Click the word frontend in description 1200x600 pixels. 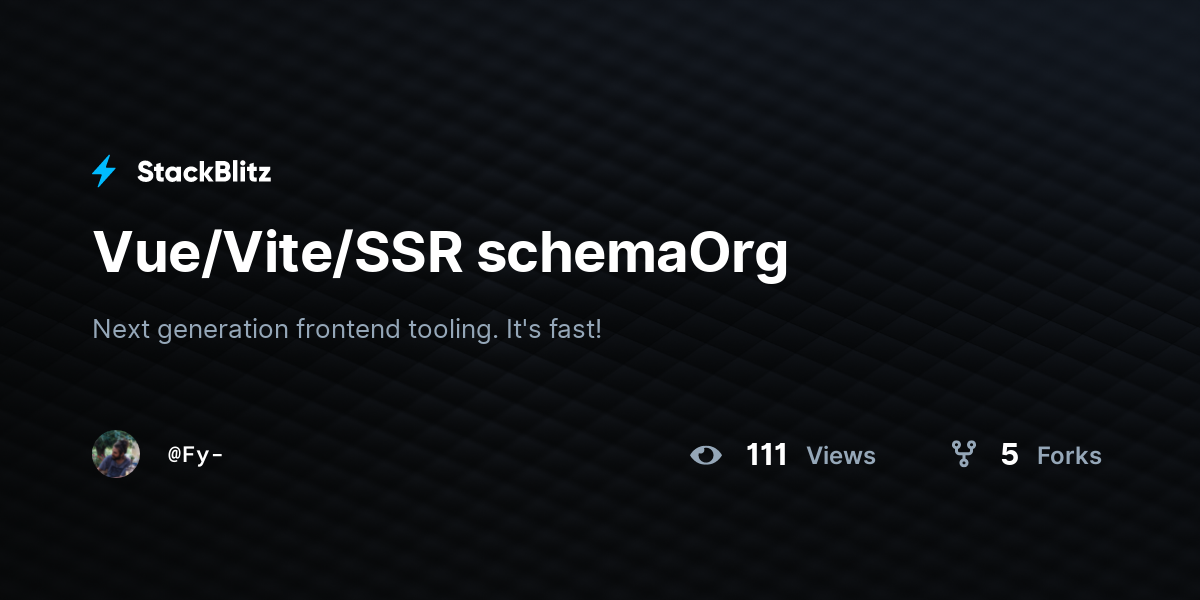pyautogui.click(x=348, y=328)
